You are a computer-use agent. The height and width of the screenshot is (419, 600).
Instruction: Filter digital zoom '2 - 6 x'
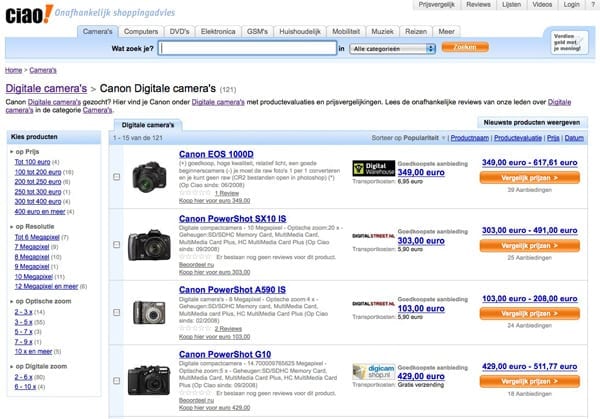click(24, 377)
